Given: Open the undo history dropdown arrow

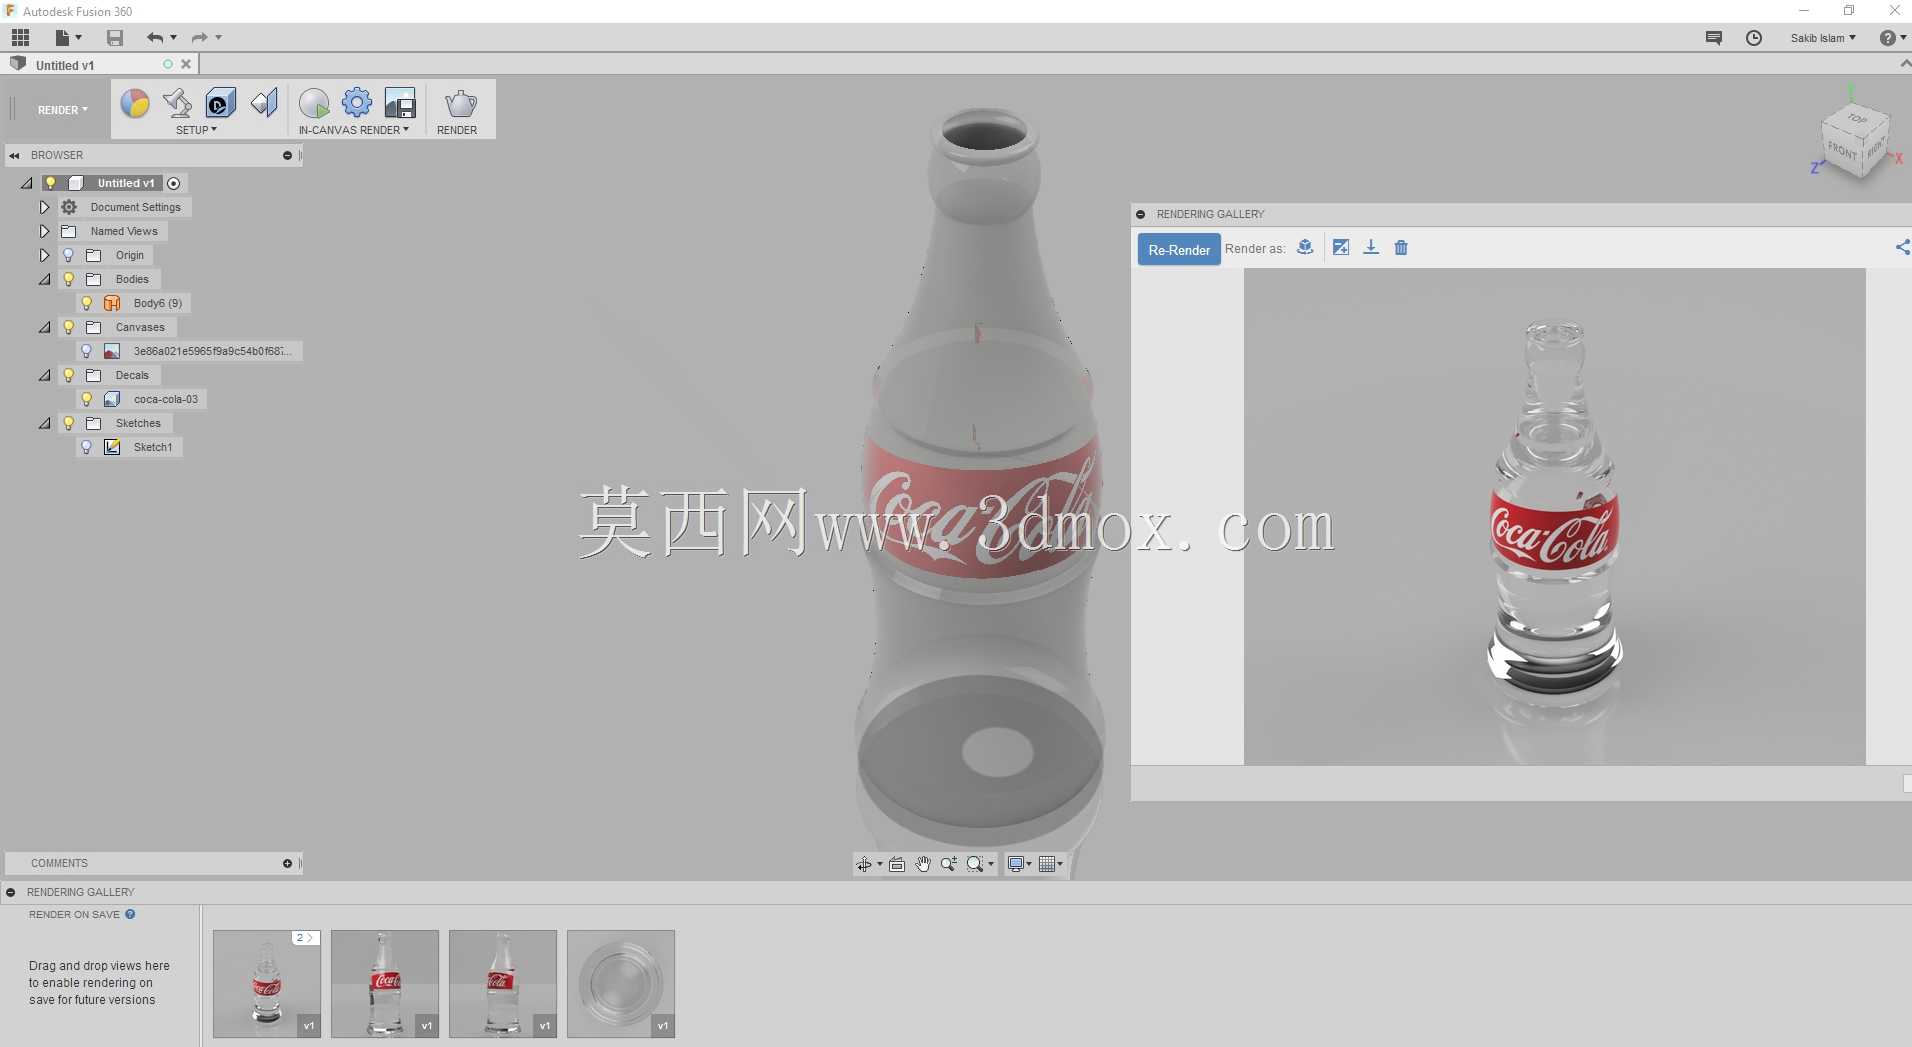Looking at the screenshot, I should tap(174, 38).
